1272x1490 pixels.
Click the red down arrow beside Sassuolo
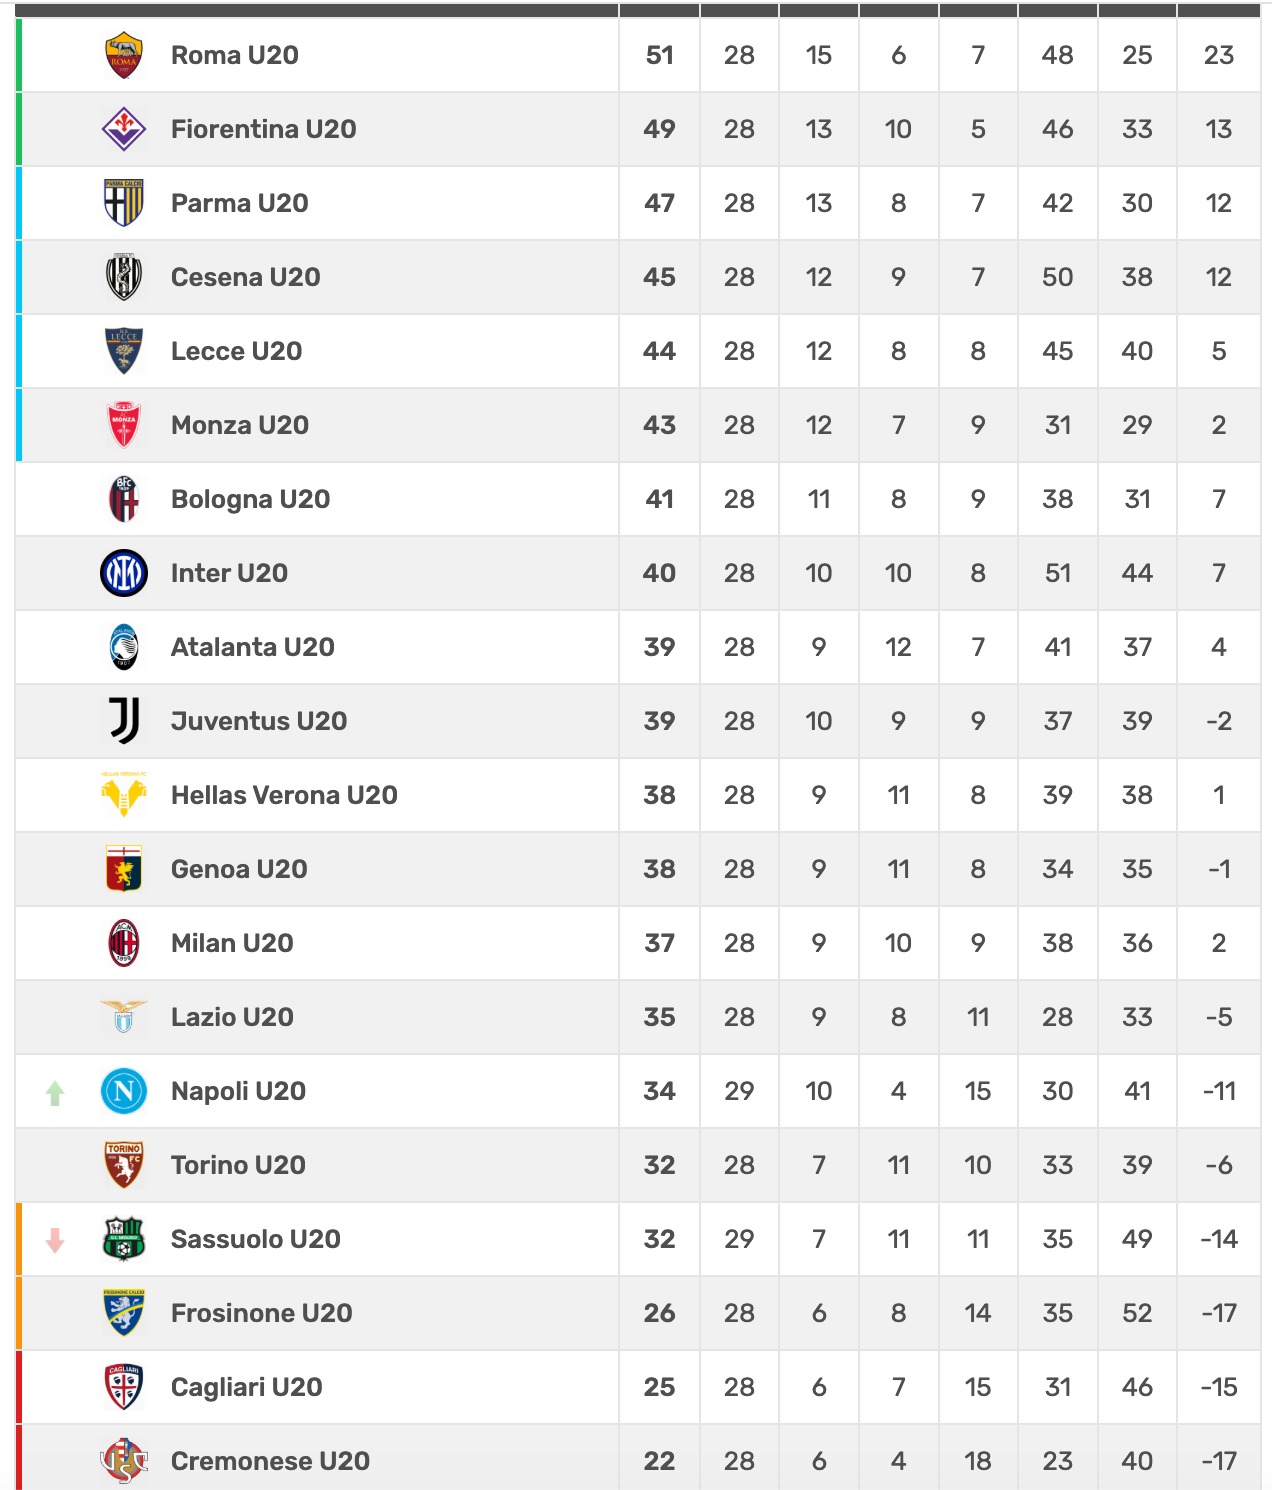(x=55, y=1240)
